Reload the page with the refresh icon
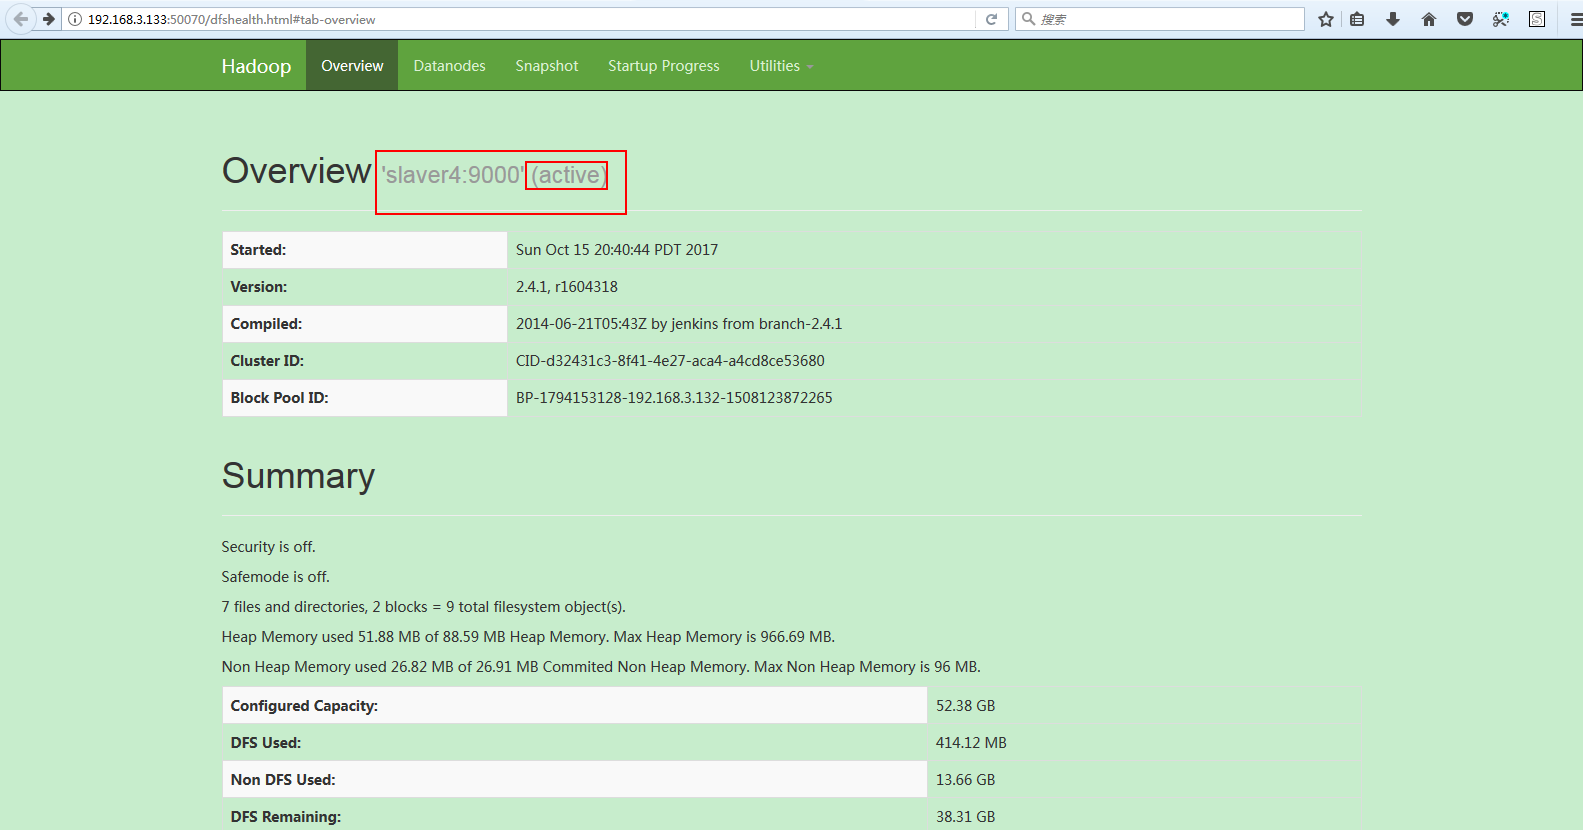Viewport: 1583px width, 830px height. point(991,19)
